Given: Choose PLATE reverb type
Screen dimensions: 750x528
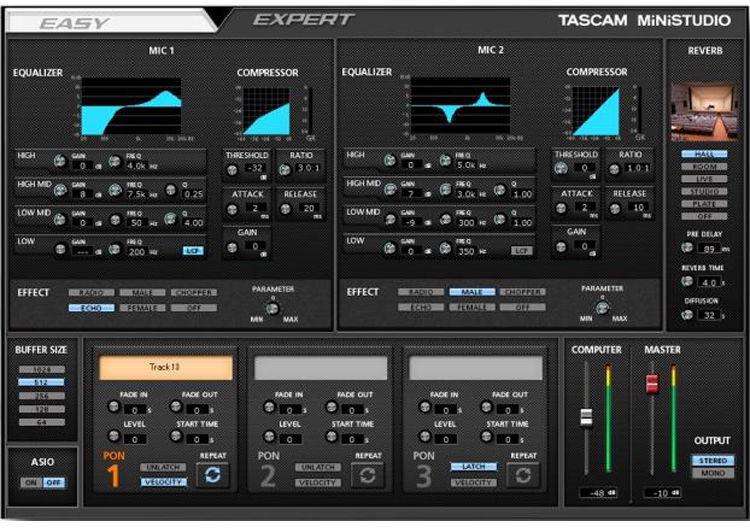Looking at the screenshot, I should (704, 204).
